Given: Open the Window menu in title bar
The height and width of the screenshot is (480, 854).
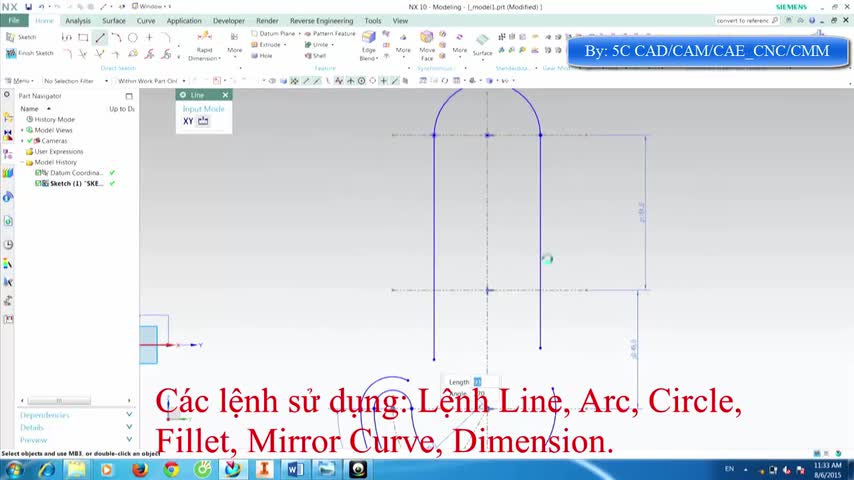Looking at the screenshot, I should [151, 7].
